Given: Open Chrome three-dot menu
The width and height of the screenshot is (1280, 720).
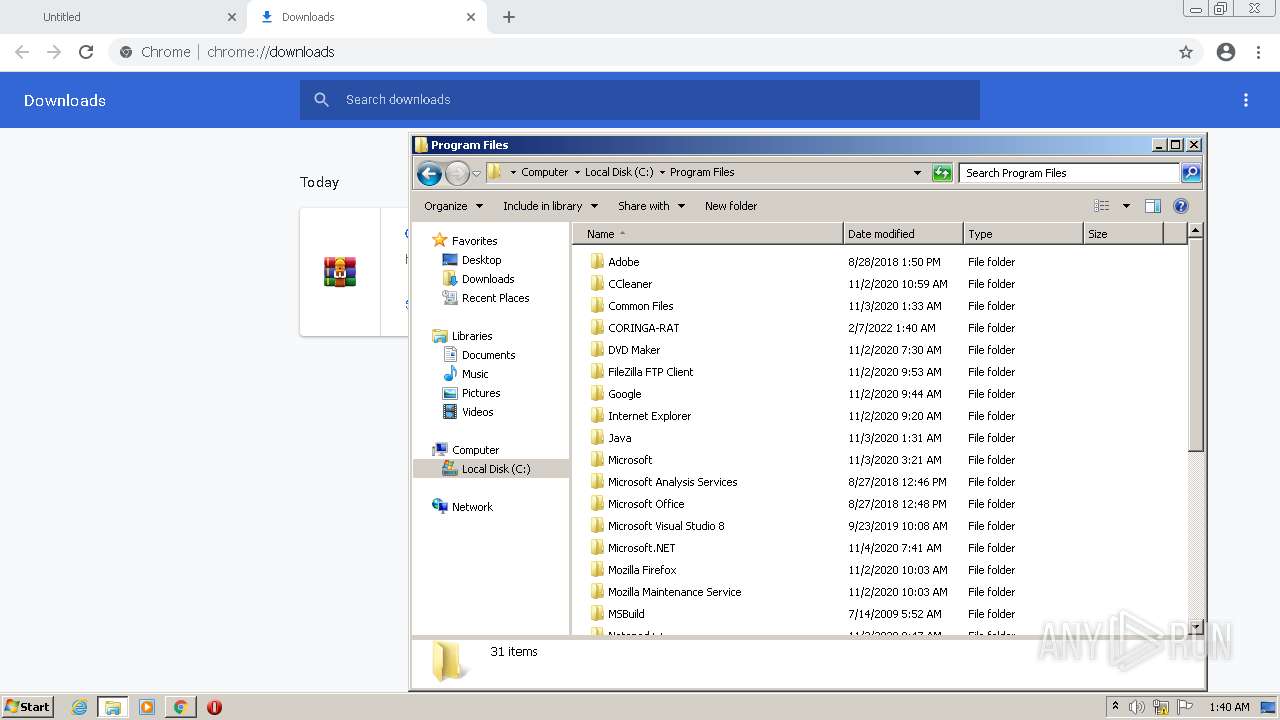Looking at the screenshot, I should tap(1259, 52).
